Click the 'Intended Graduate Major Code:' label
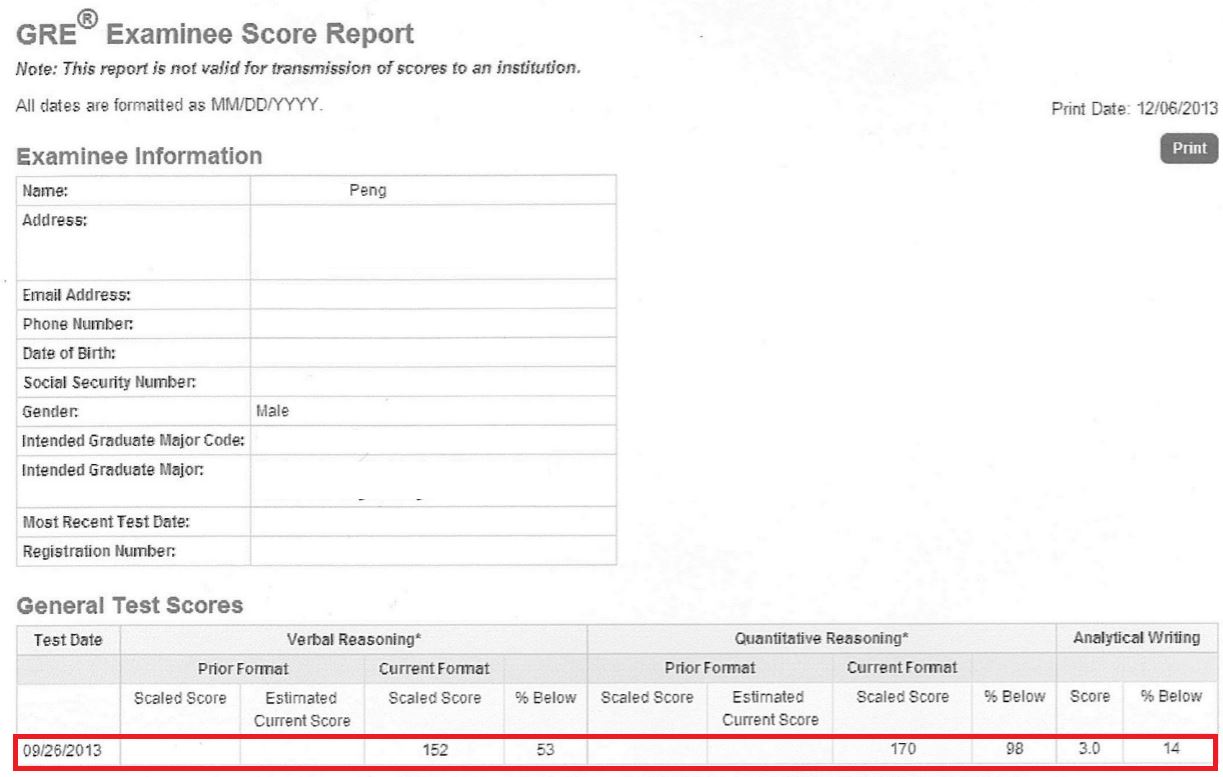 pyautogui.click(x=133, y=440)
